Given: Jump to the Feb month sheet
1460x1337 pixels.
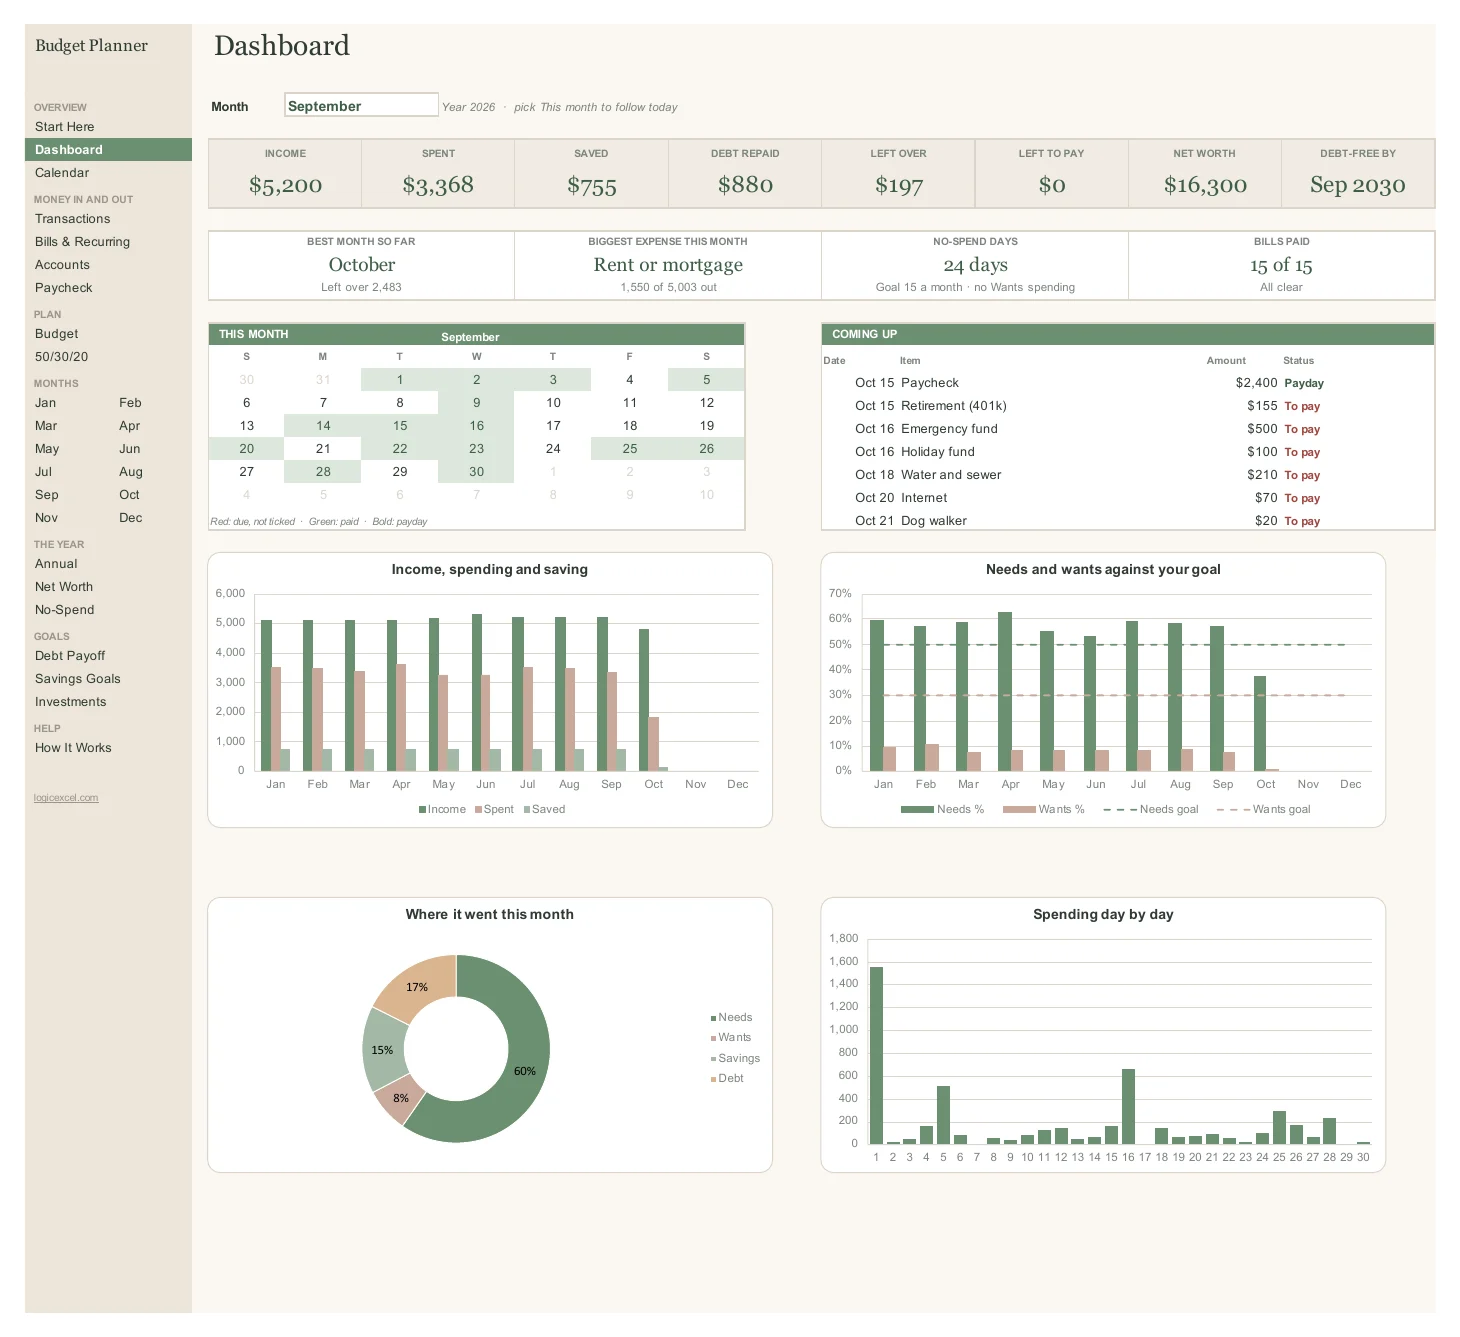Looking at the screenshot, I should point(130,403).
